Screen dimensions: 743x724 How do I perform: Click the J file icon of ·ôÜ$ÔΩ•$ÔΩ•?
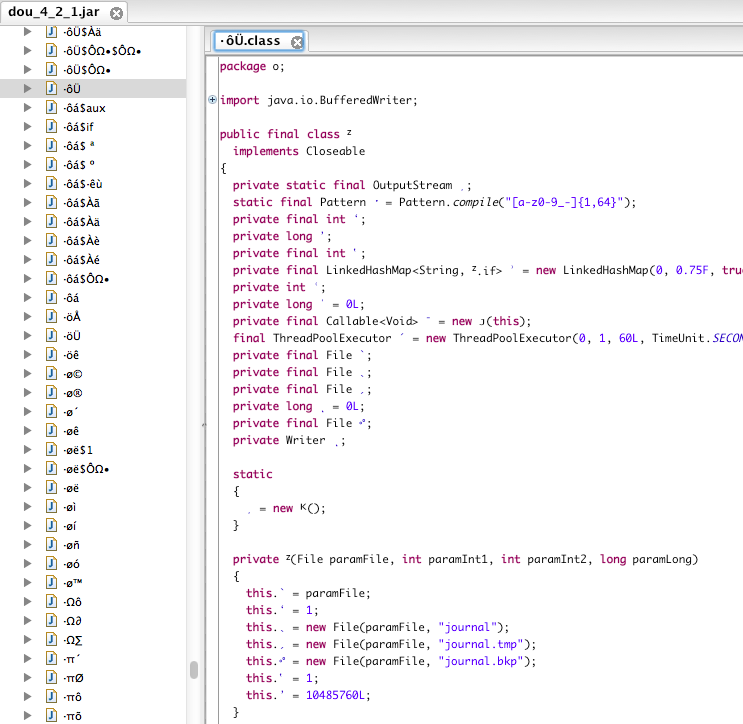[x=51, y=50]
